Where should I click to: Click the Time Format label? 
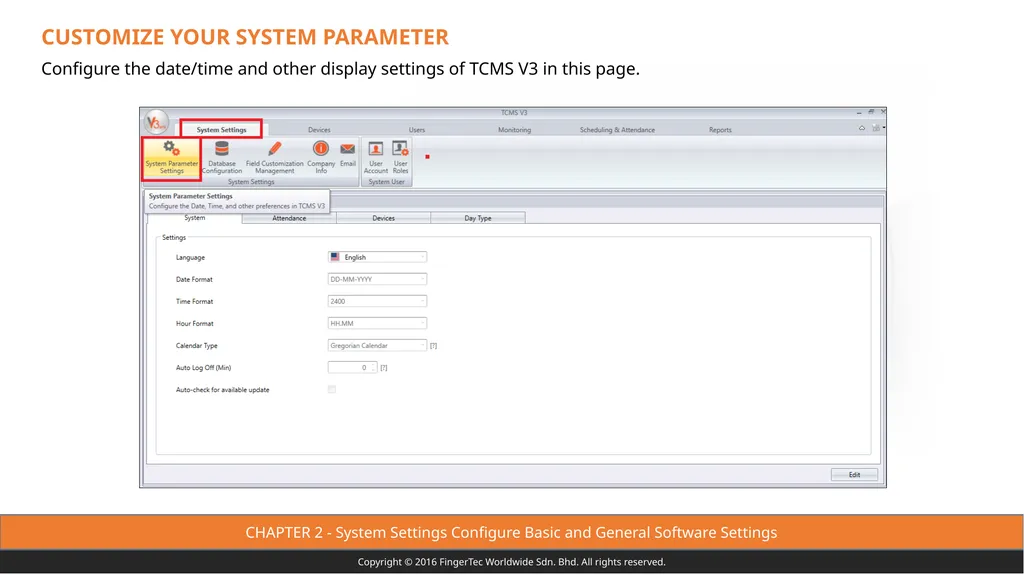pos(194,302)
